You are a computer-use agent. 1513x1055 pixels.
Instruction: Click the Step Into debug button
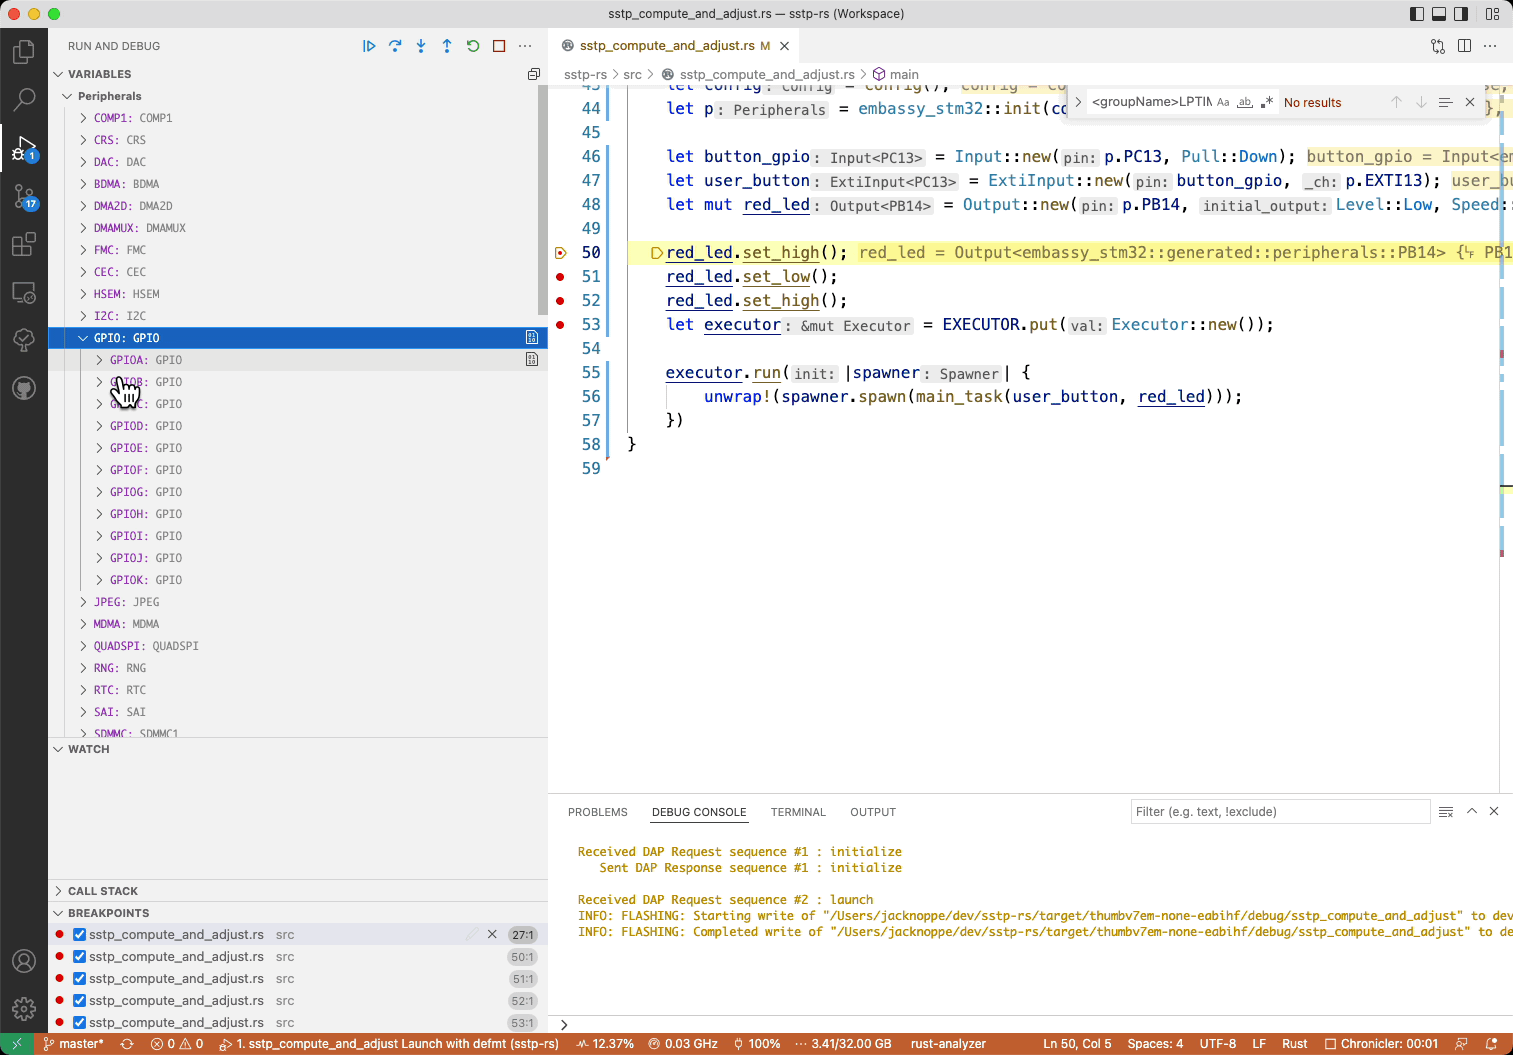[421, 46]
